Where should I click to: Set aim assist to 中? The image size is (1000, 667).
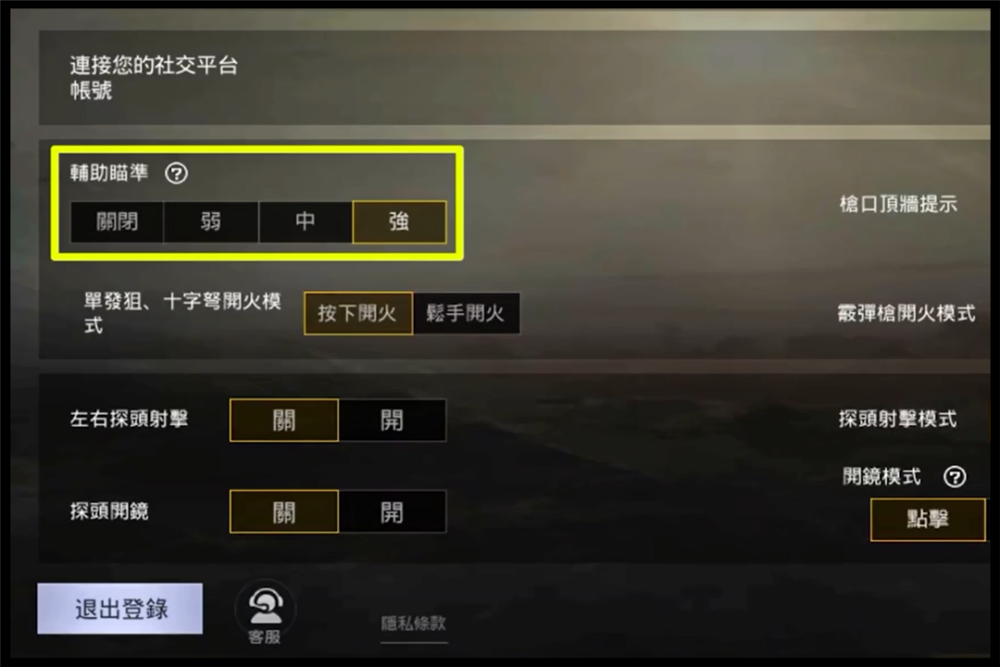(x=305, y=222)
